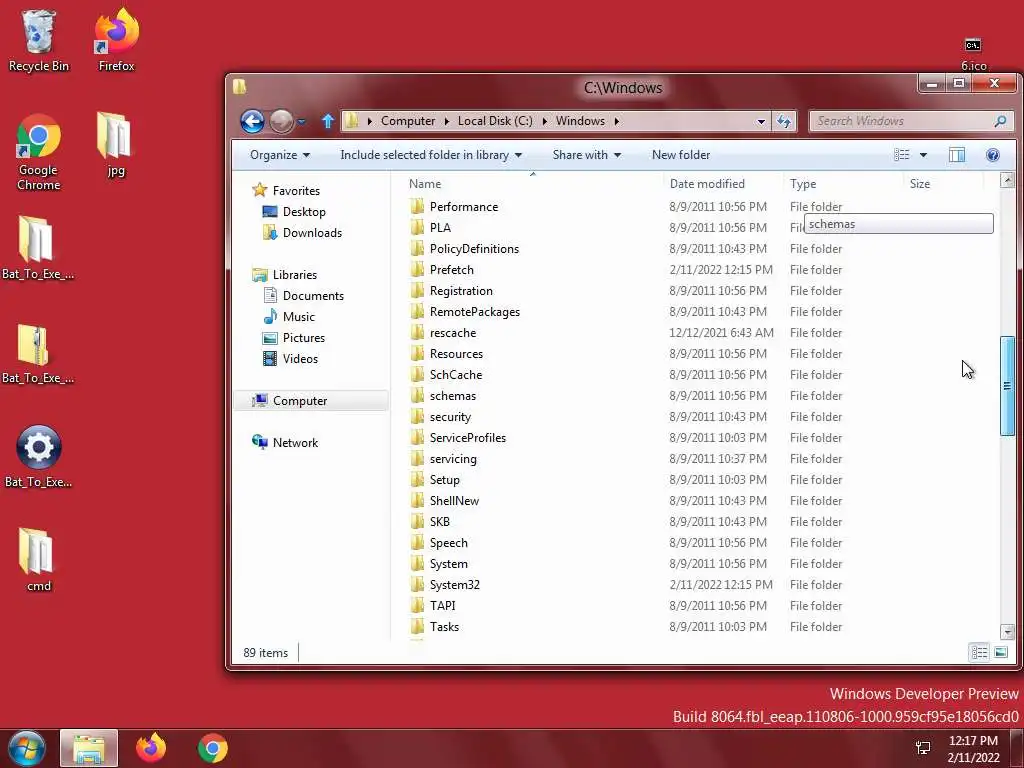The image size is (1024, 768).
Task: Open File Explorer from the taskbar
Action: click(x=89, y=748)
